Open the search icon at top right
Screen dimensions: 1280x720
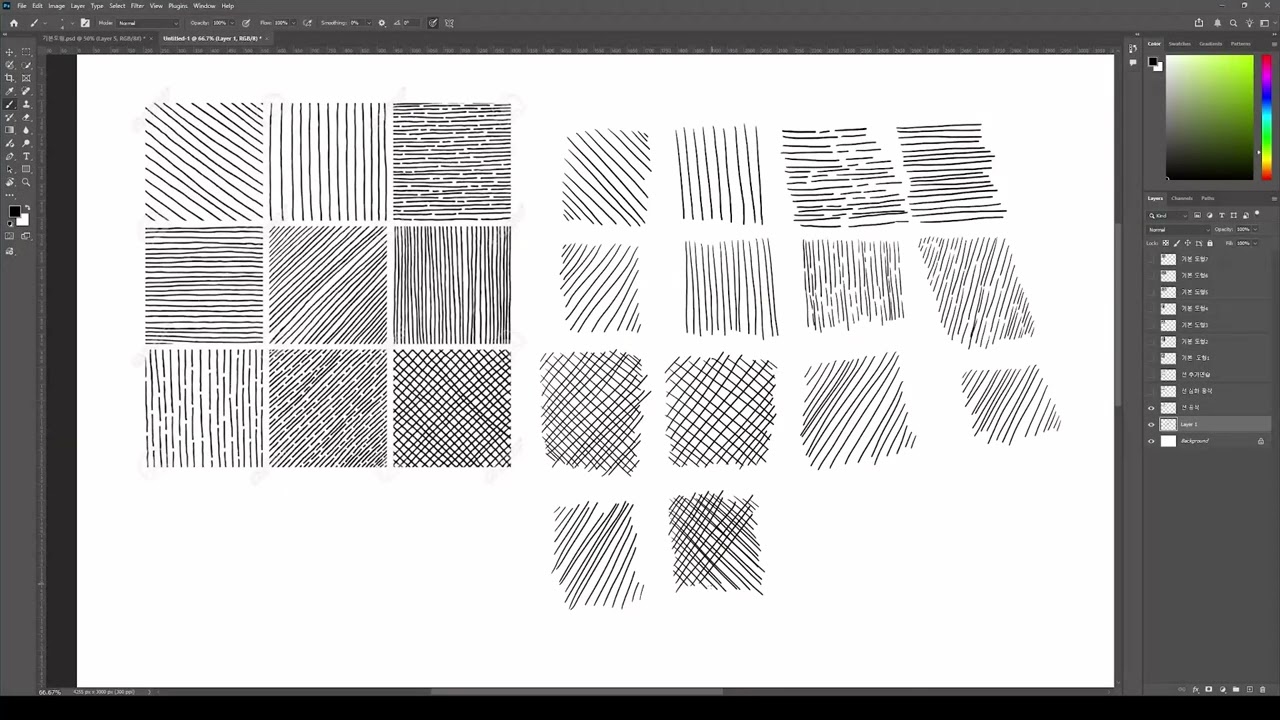click(1233, 22)
